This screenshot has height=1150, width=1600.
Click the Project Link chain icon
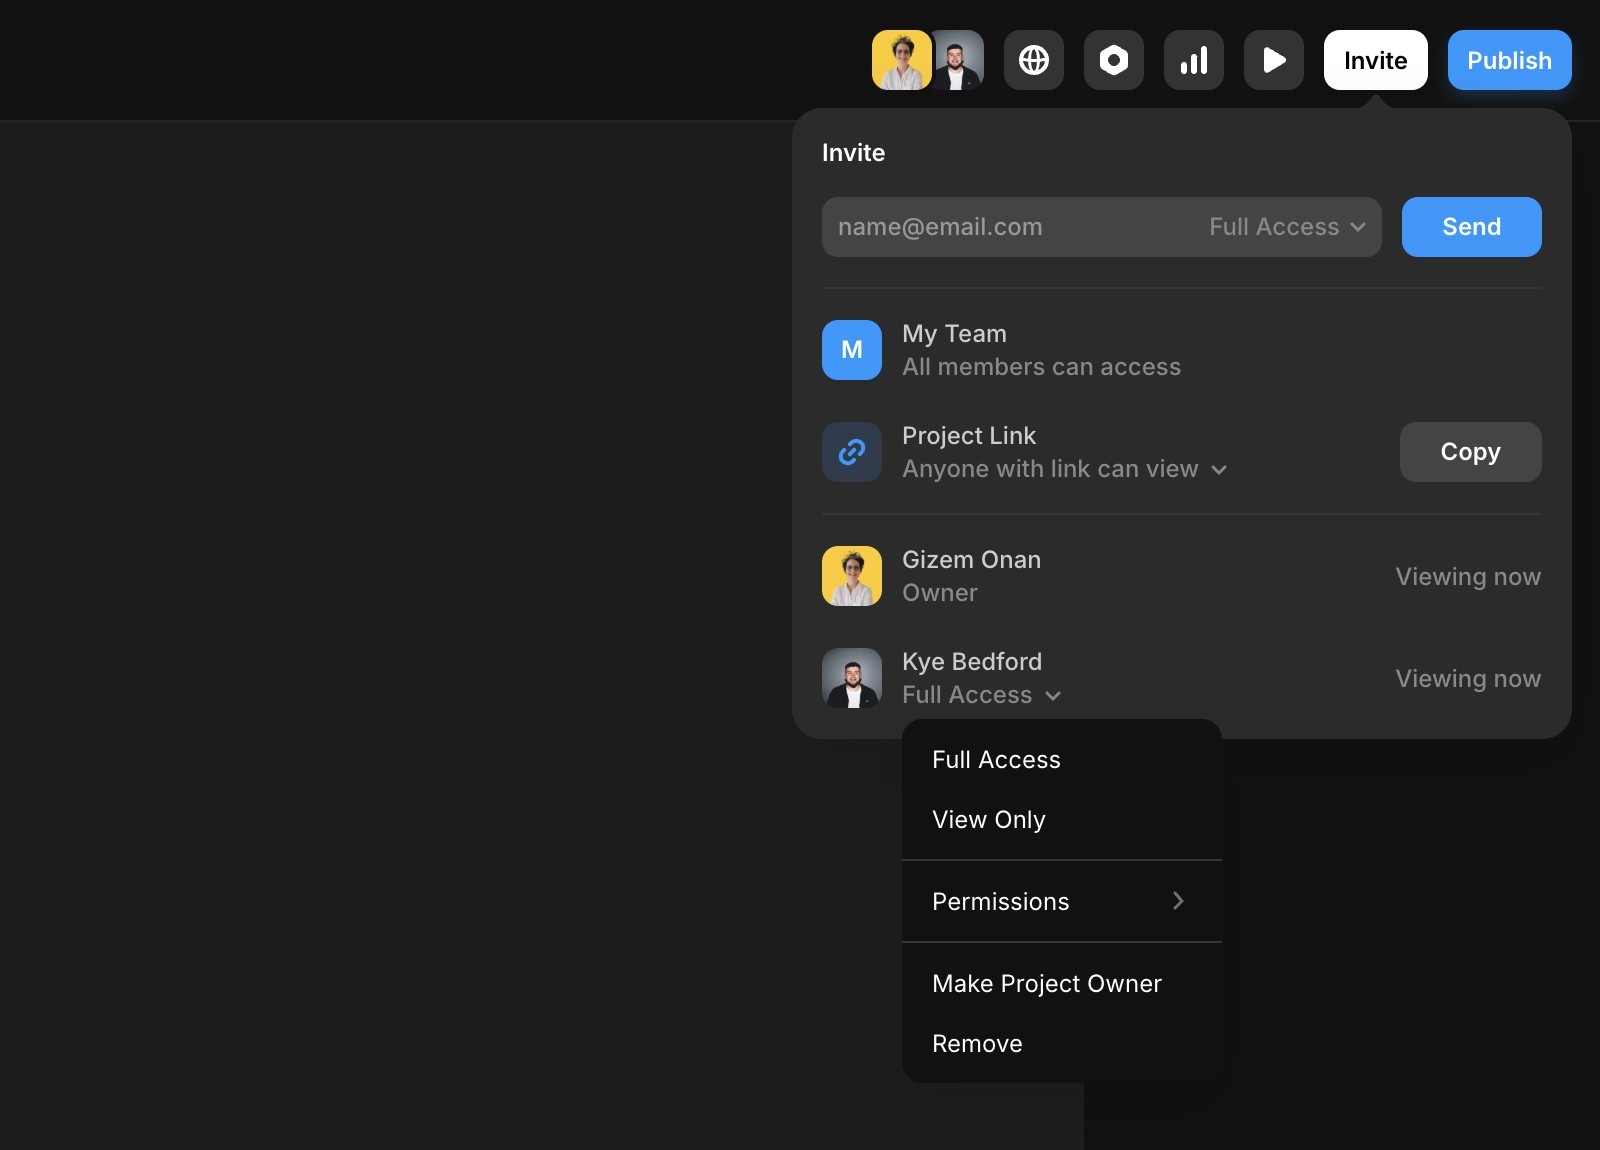[852, 452]
